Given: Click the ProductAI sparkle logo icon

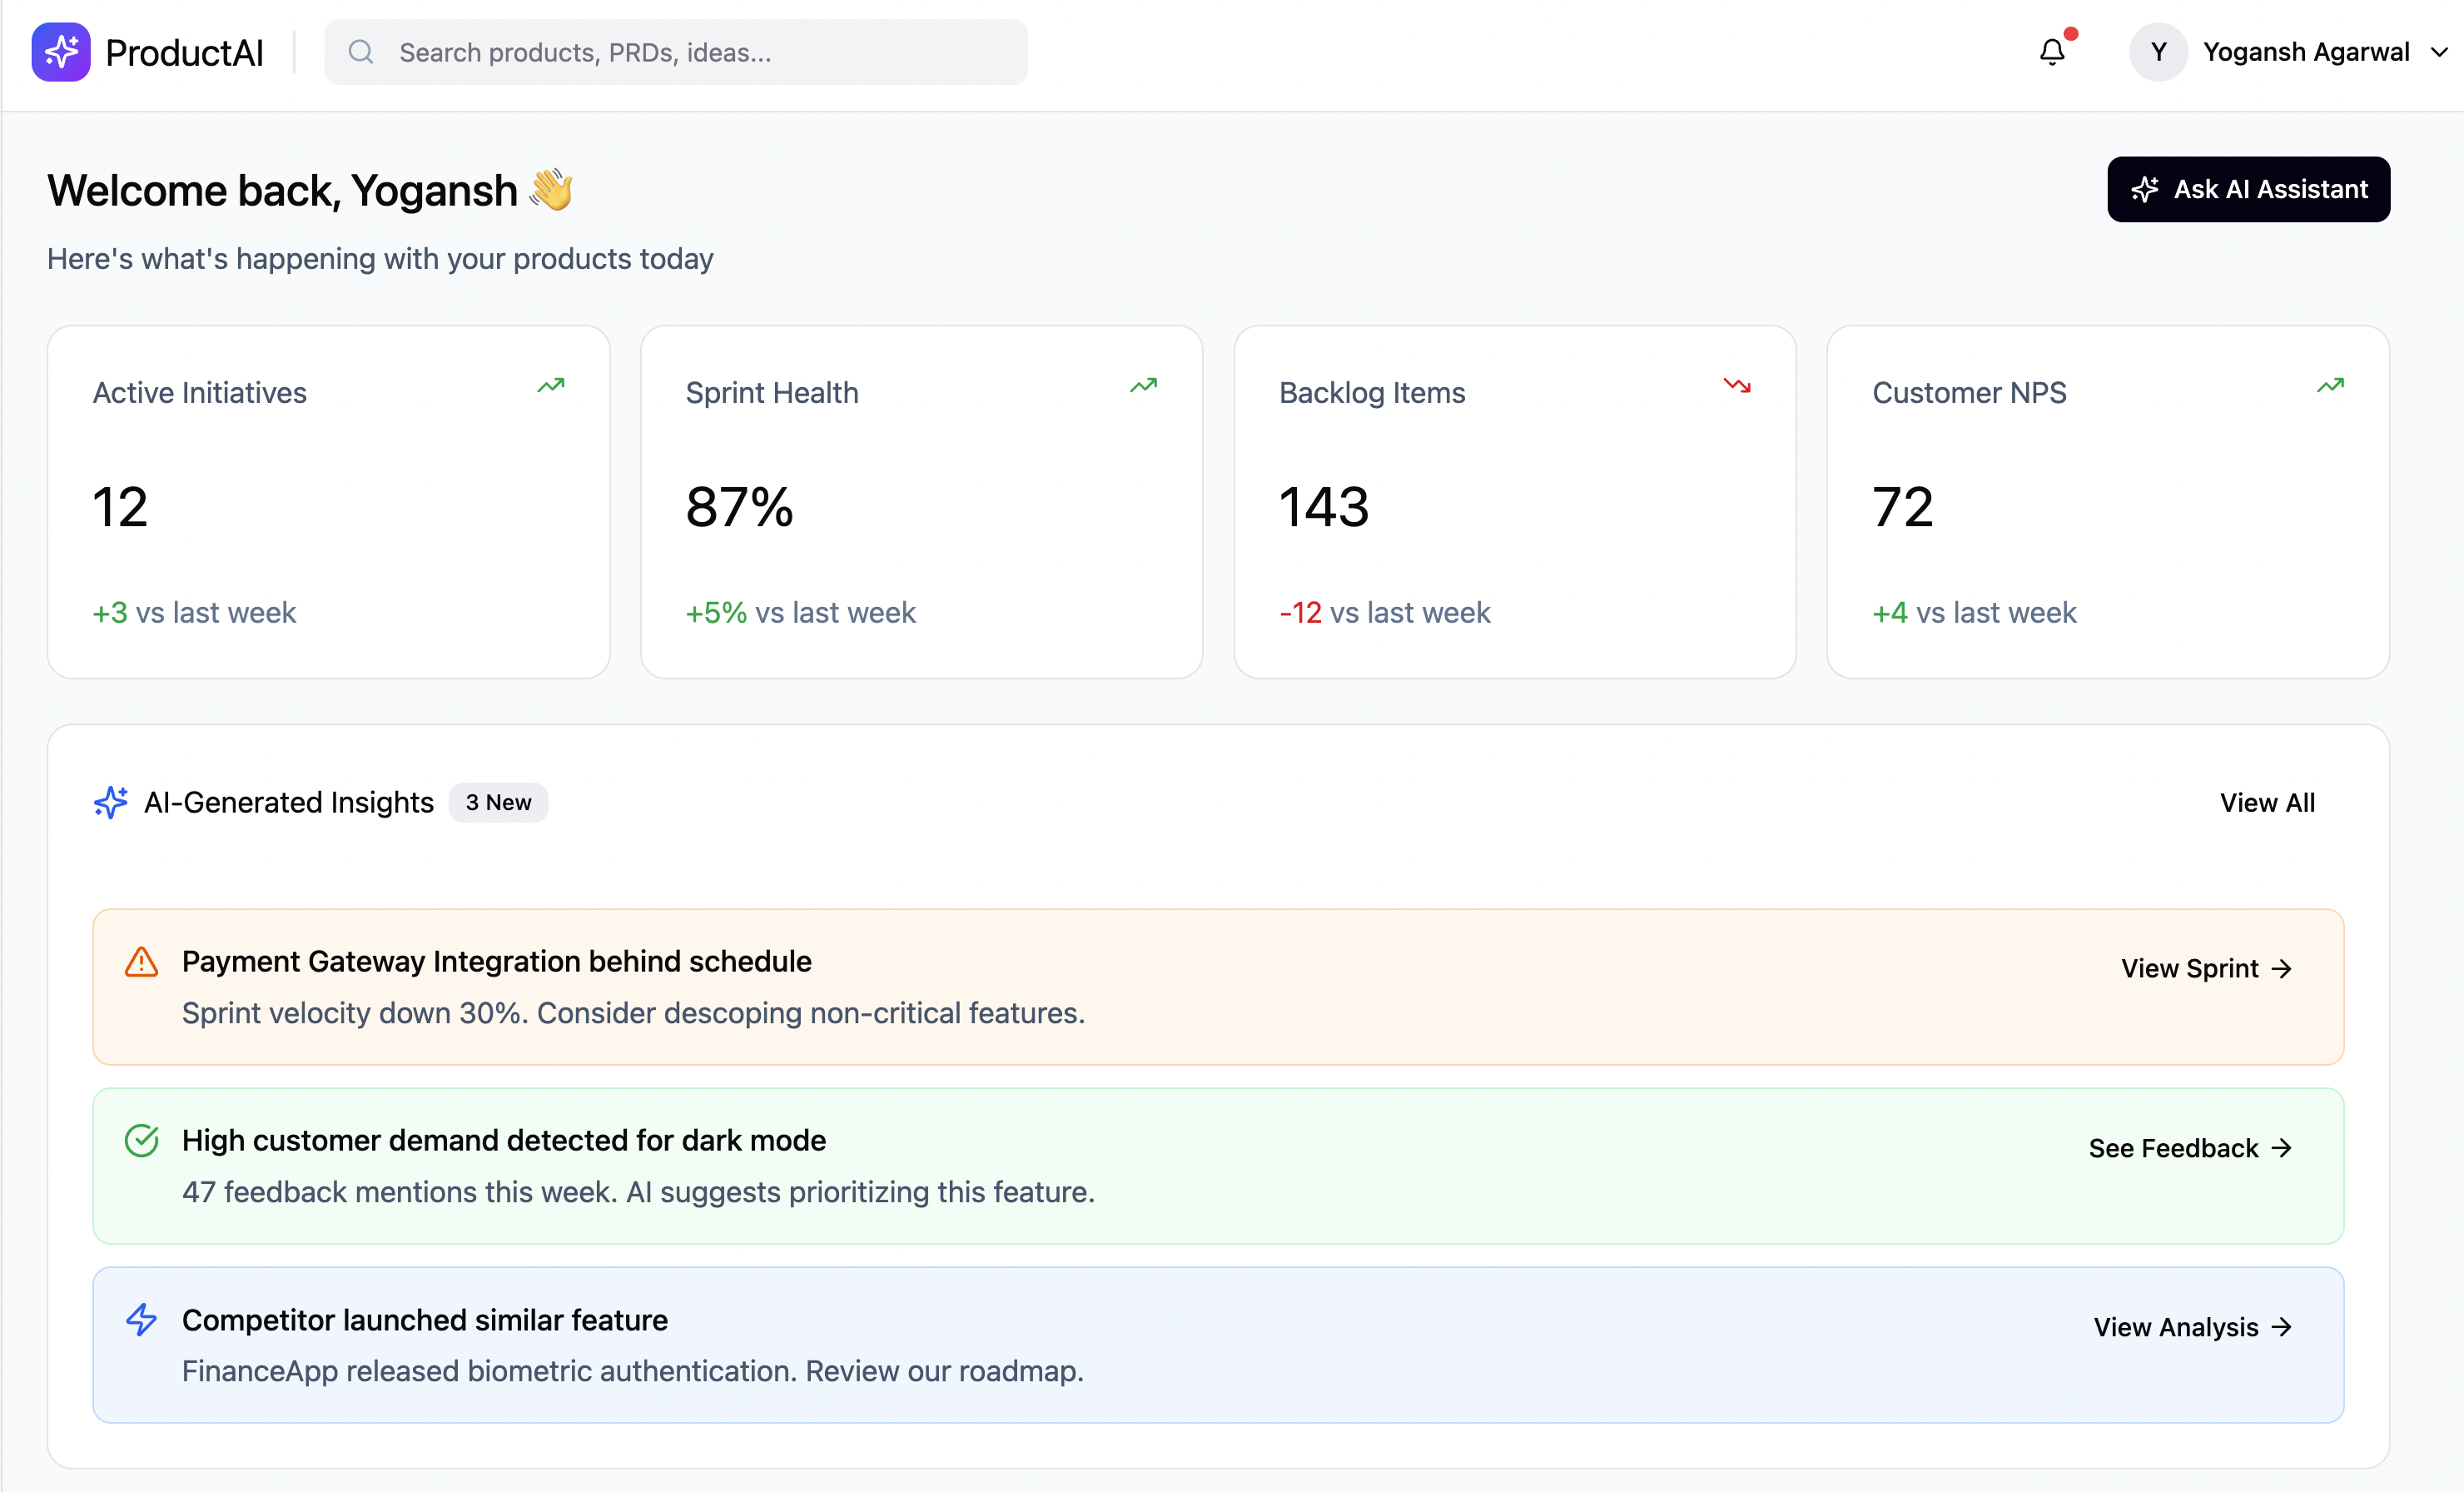Looking at the screenshot, I should 61,52.
